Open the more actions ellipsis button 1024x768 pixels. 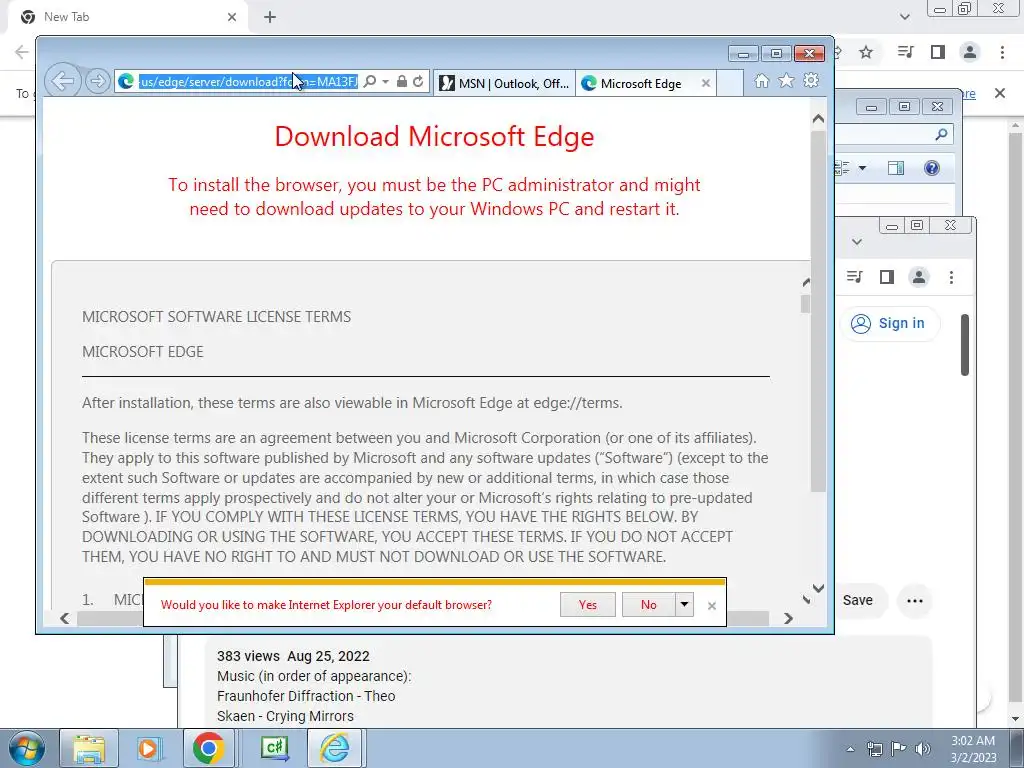pos(914,601)
